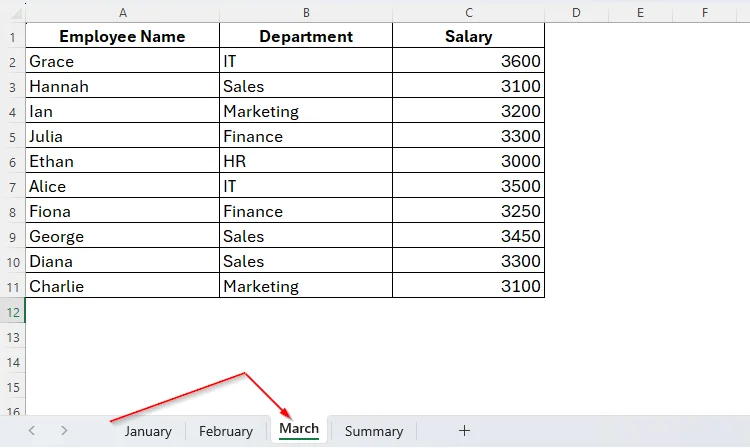This screenshot has width=750, height=448.
Task: Go to next sheet using right arrow
Action: coord(64,430)
